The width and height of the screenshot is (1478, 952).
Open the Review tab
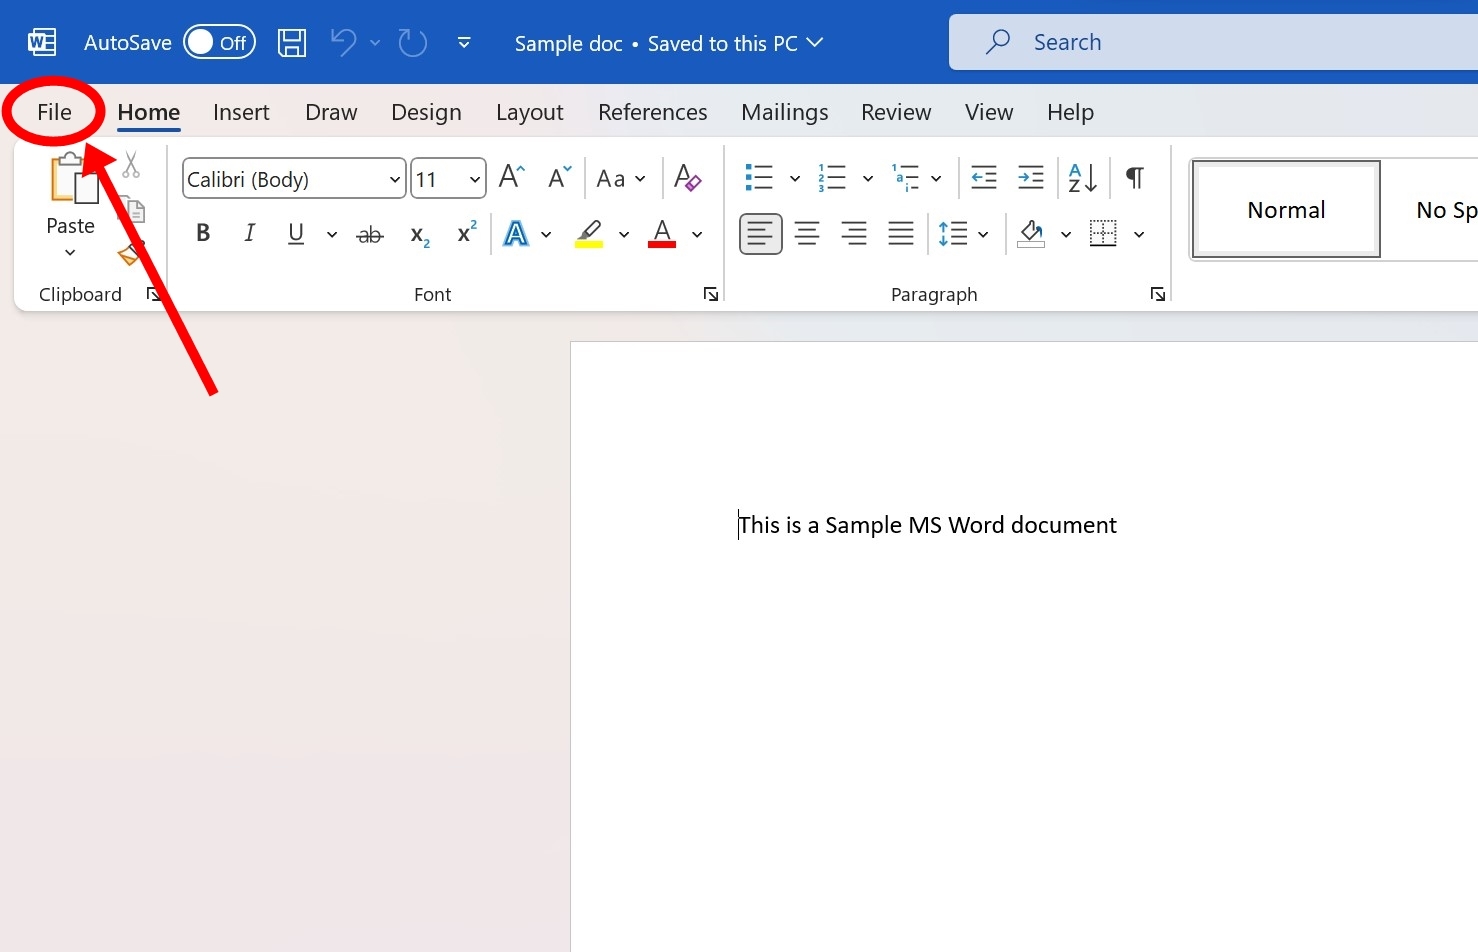(x=896, y=112)
